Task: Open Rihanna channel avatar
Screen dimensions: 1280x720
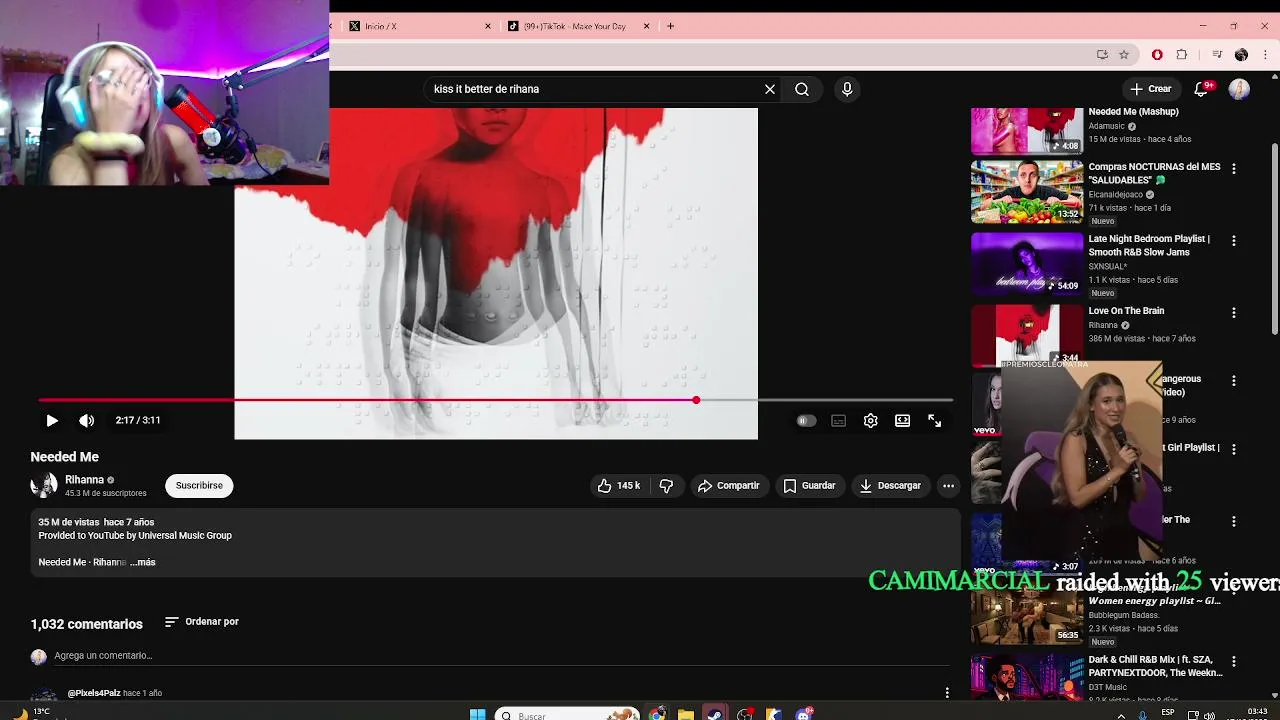Action: [44, 486]
